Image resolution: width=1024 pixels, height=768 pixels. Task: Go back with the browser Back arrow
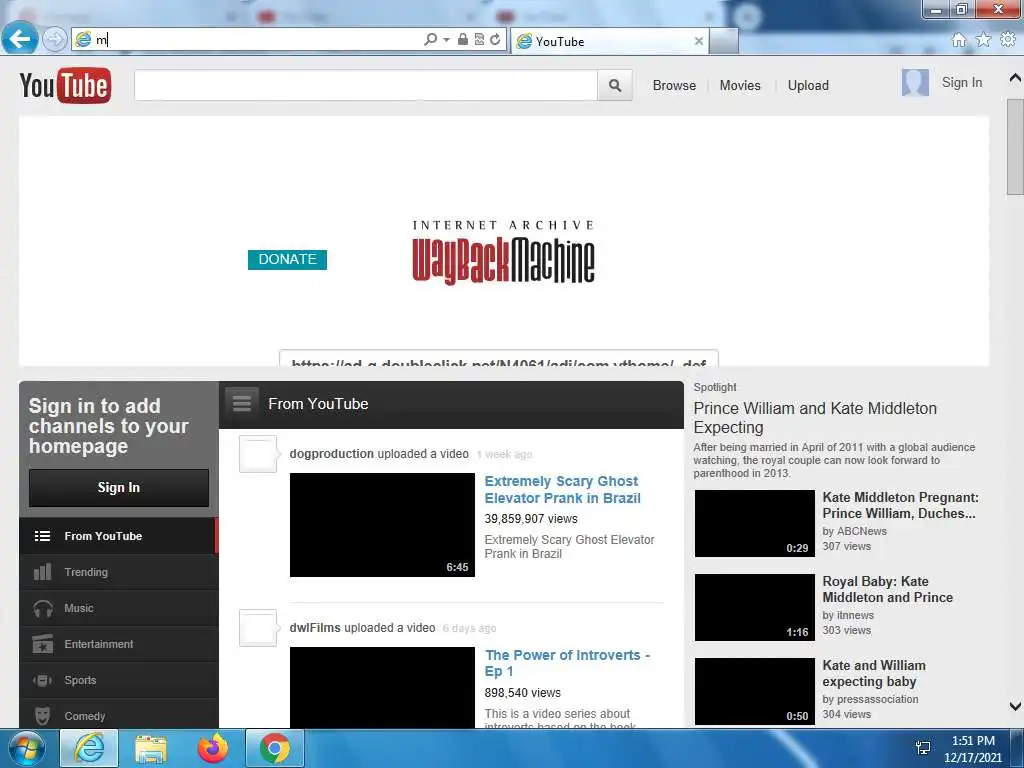pos(20,39)
